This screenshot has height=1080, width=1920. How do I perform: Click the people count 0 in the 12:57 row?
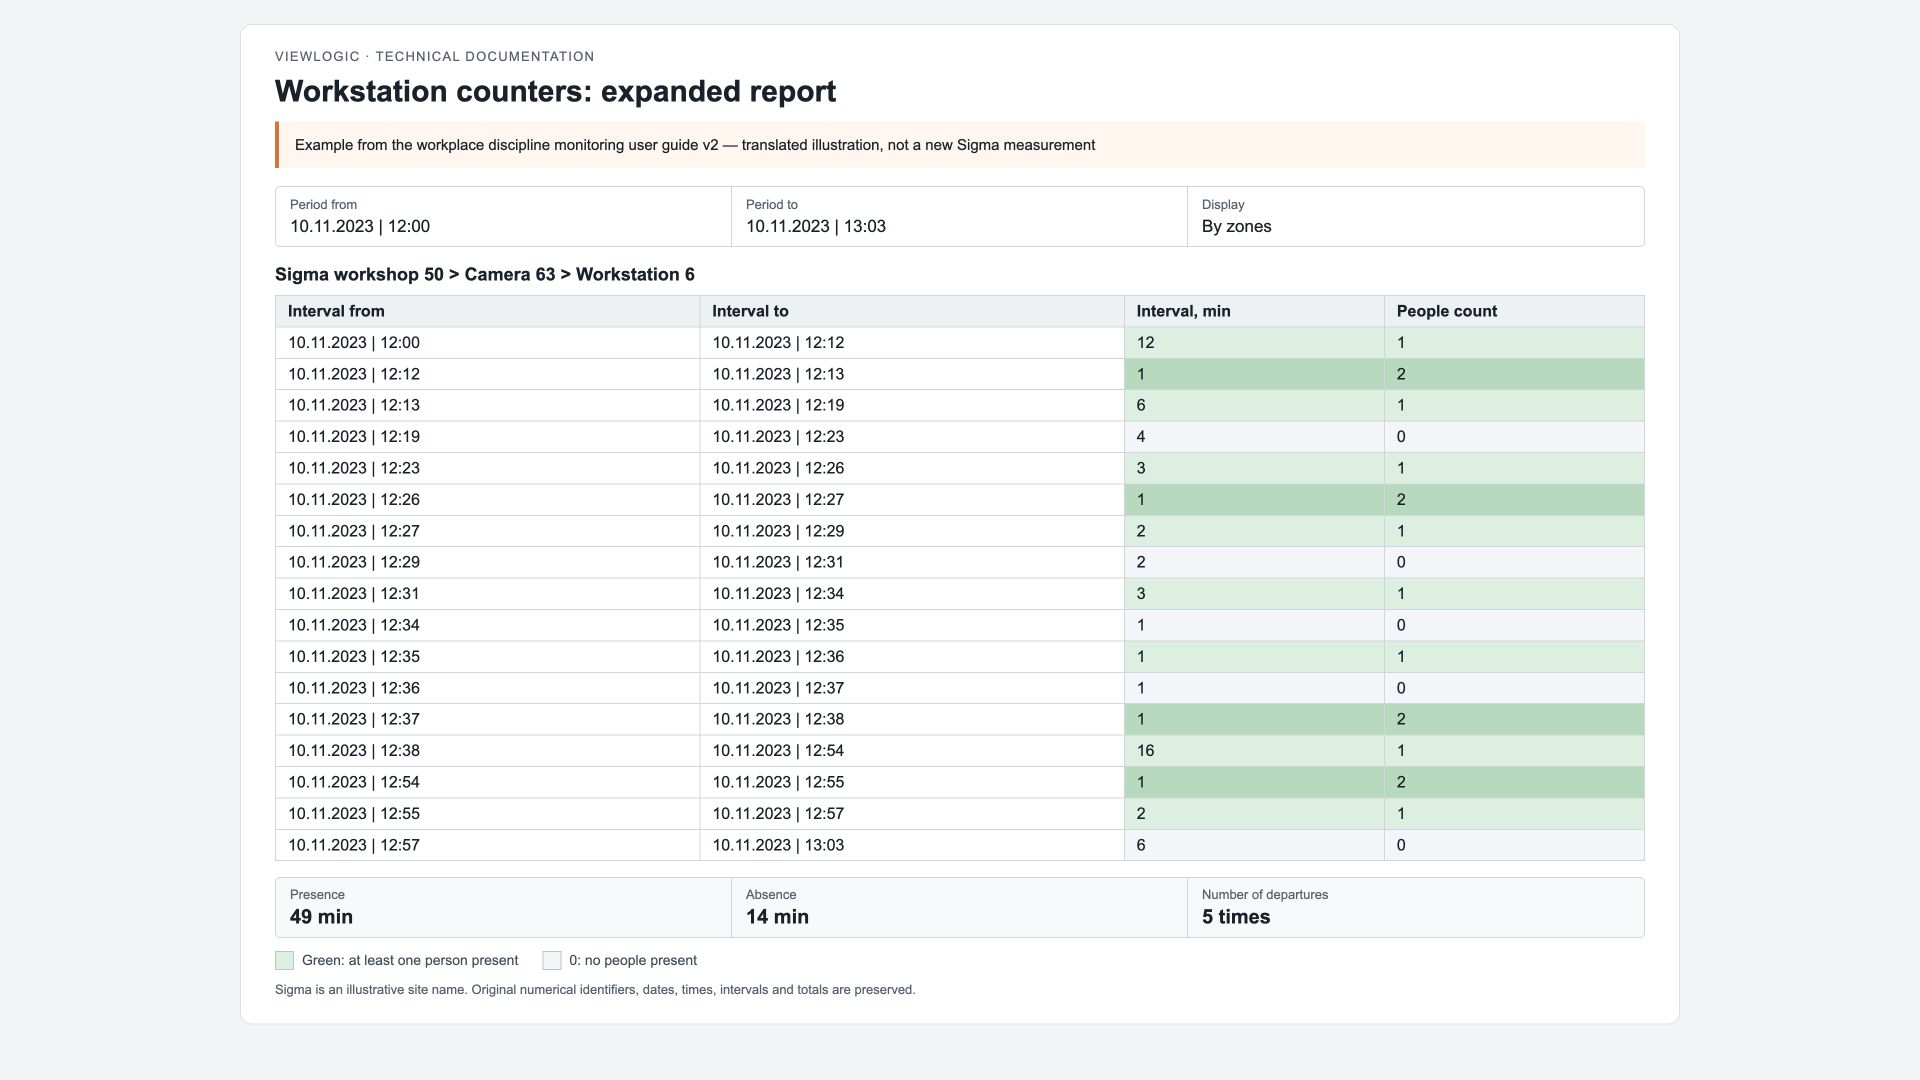coord(1401,845)
